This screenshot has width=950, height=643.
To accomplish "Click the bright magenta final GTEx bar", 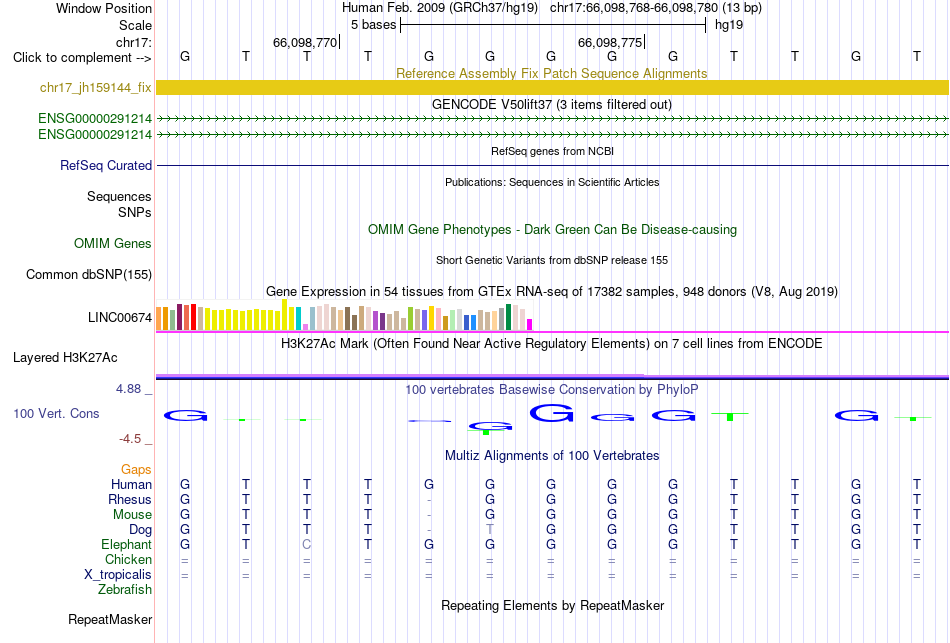I will (530, 325).
